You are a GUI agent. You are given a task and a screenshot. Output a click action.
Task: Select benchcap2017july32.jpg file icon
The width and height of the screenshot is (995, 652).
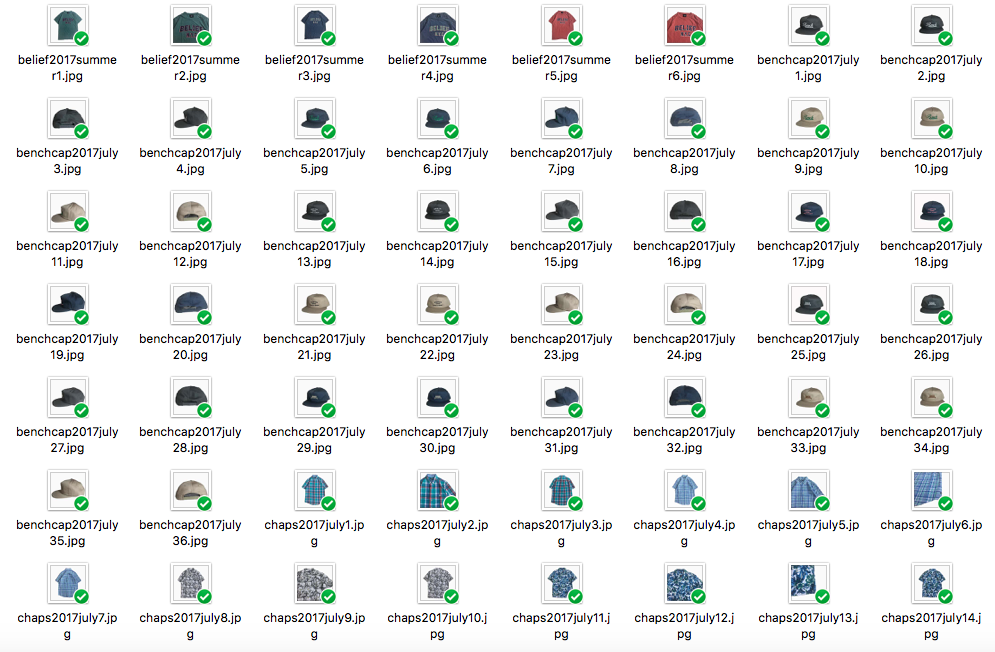click(x=685, y=397)
